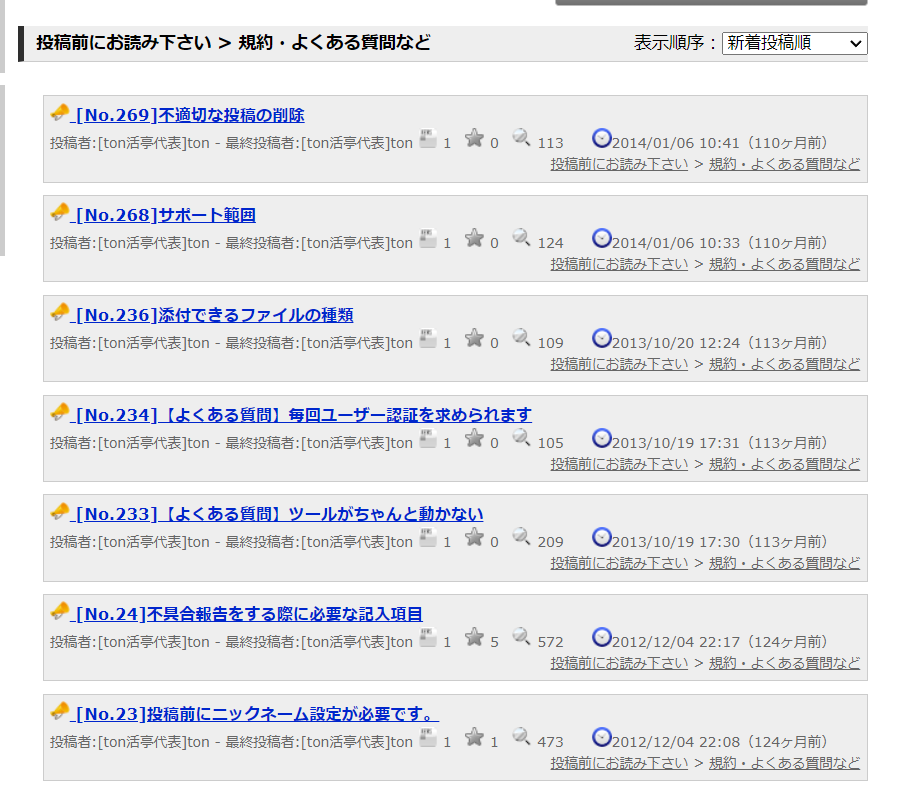Click the clock icon on post No.24
The height and width of the screenshot is (807, 905).
pos(601,637)
